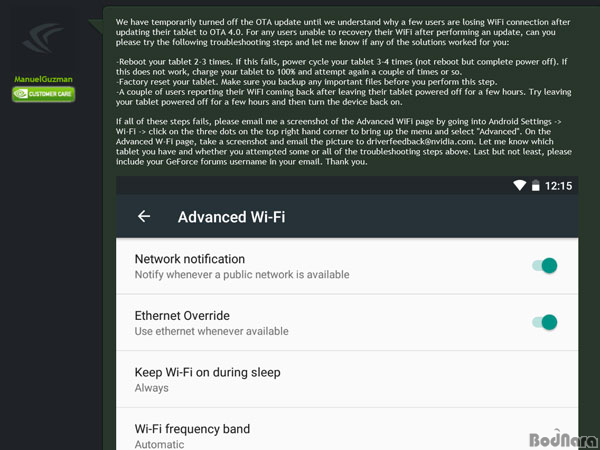Select the Always value under sleep setting
This screenshot has width=600, height=450.
pyautogui.click(x=152, y=388)
